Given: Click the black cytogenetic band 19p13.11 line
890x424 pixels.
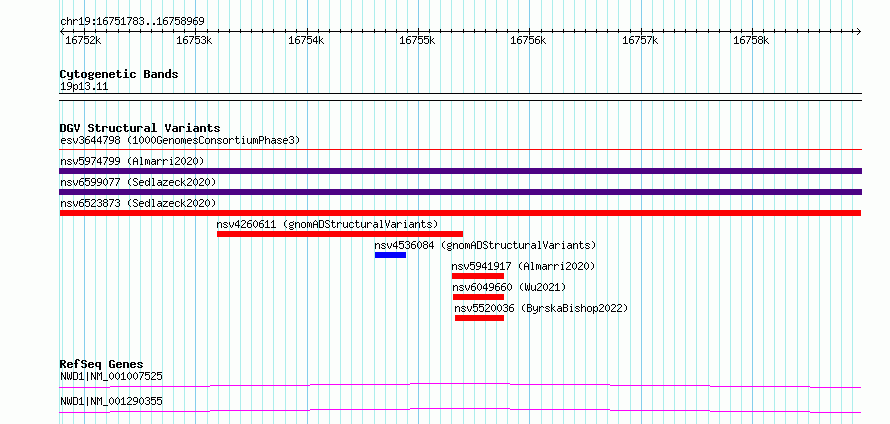Looking at the screenshot, I should click(460, 97).
